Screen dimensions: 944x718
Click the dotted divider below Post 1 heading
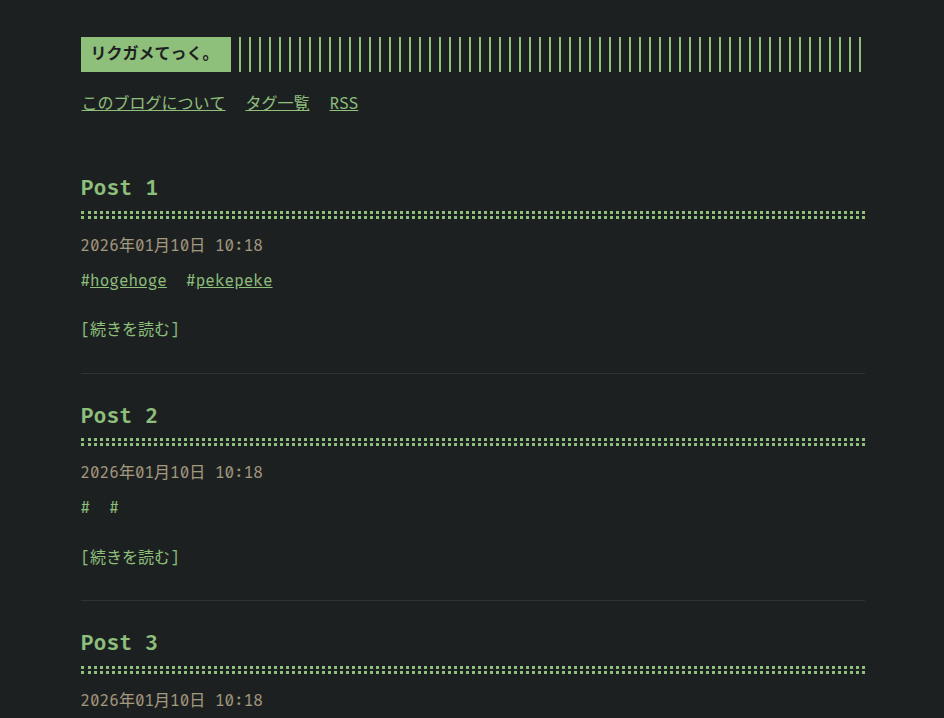tap(472, 213)
